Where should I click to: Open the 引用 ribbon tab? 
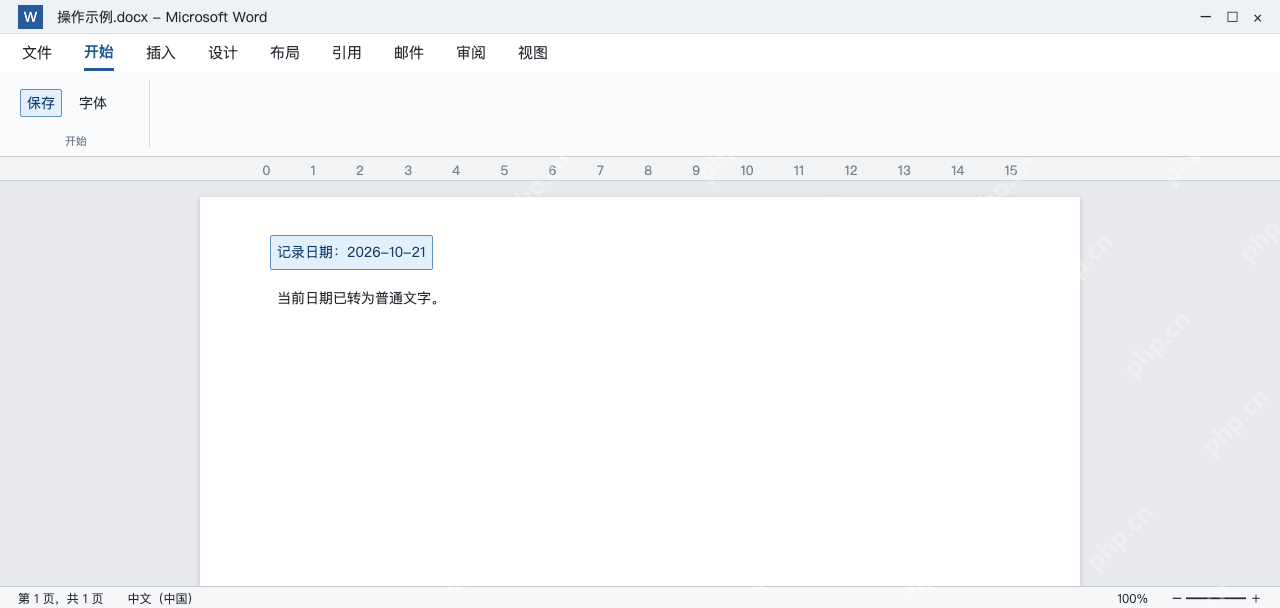point(347,53)
